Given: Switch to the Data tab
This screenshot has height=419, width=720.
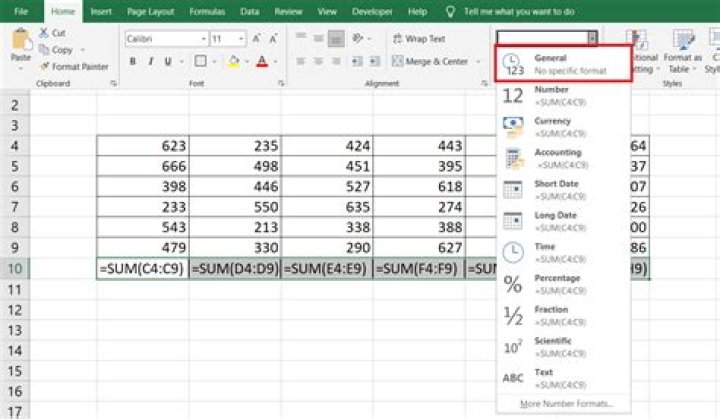Looking at the screenshot, I should (249, 11).
